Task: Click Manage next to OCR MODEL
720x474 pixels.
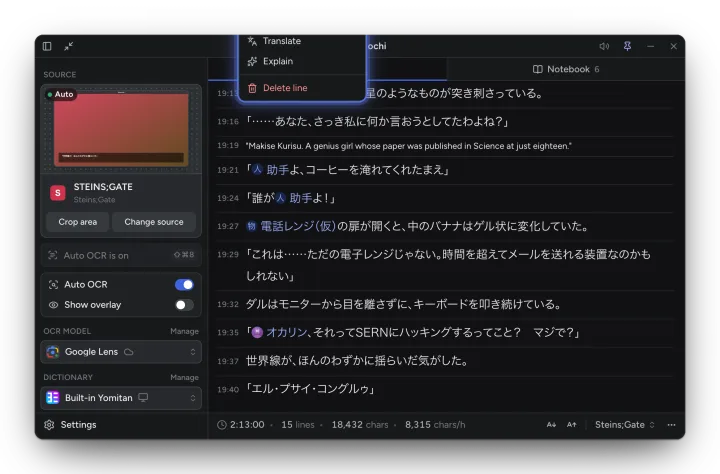Action: click(x=184, y=331)
